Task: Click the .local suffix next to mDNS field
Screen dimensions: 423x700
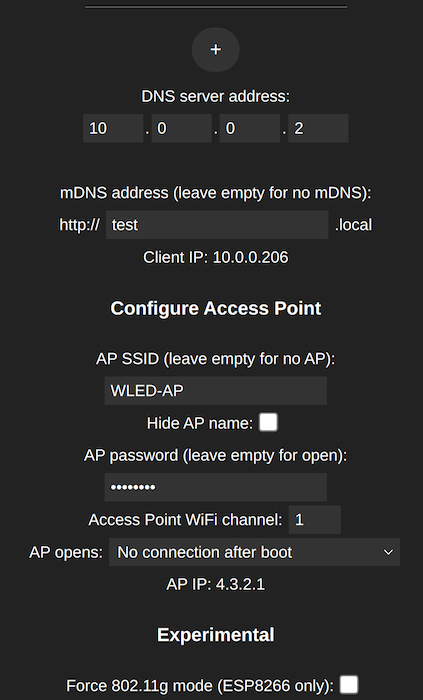Action: click(353, 225)
